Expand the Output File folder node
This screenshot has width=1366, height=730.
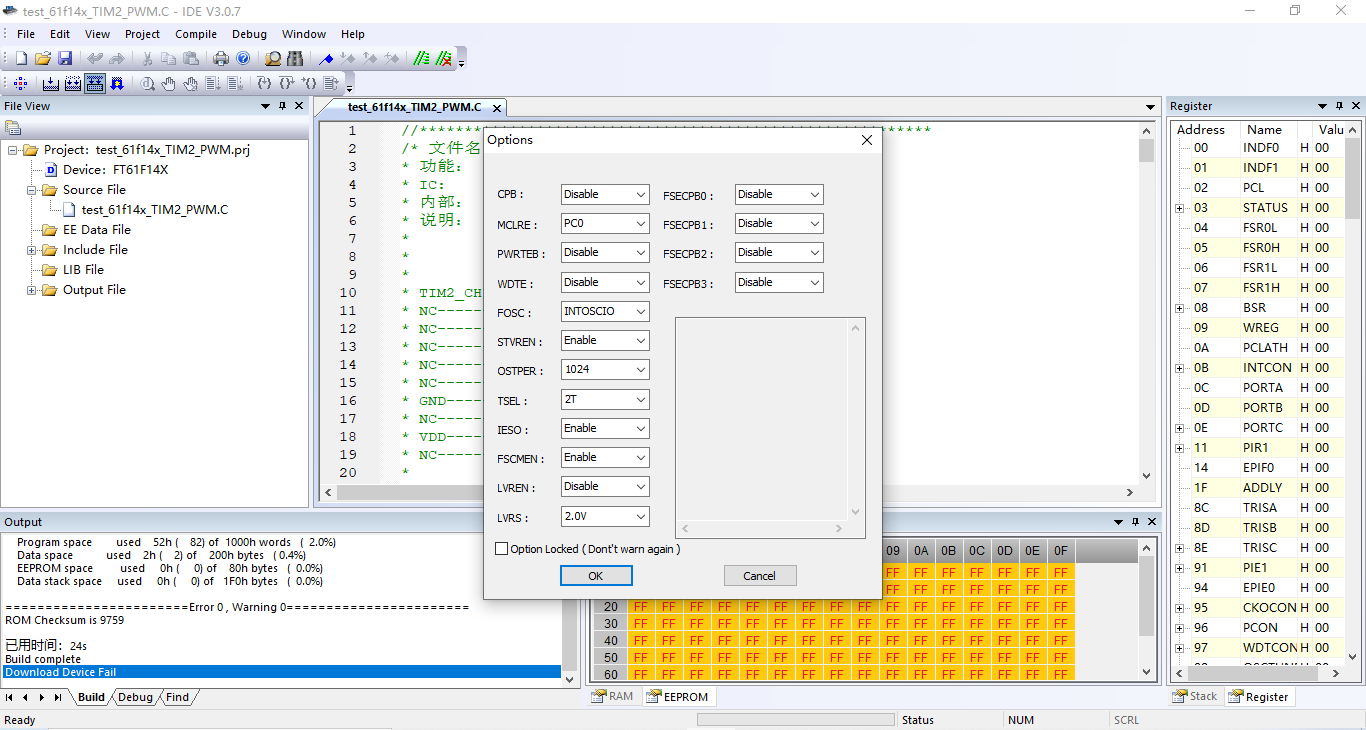(32, 290)
